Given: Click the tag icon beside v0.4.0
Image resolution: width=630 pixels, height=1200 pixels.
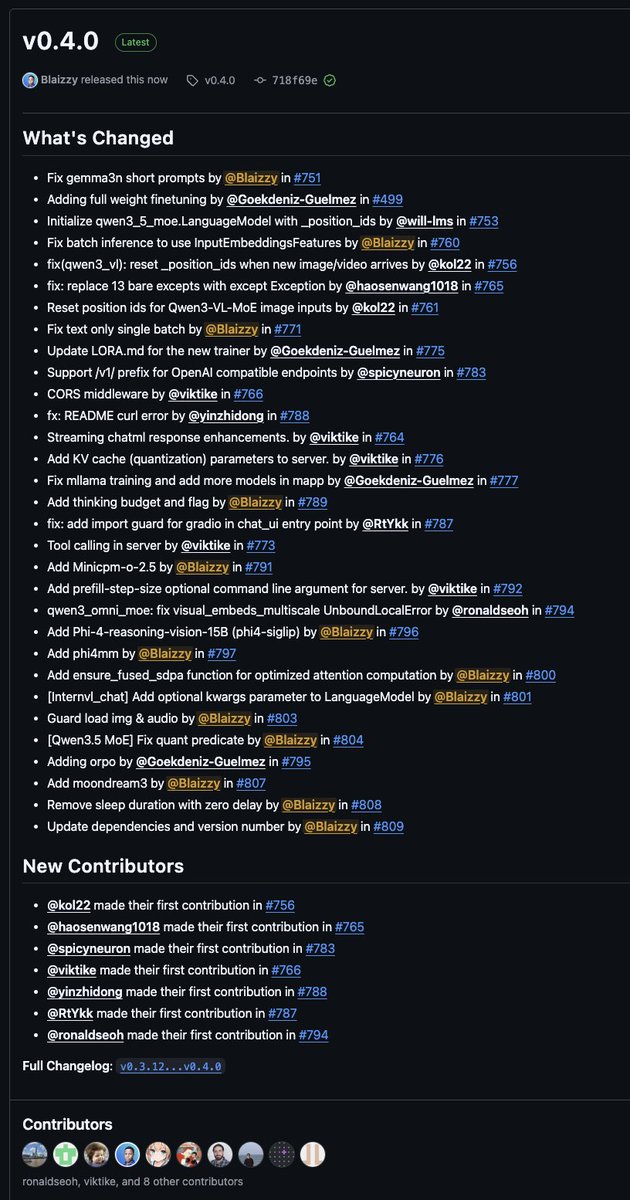Looking at the screenshot, I should point(192,80).
